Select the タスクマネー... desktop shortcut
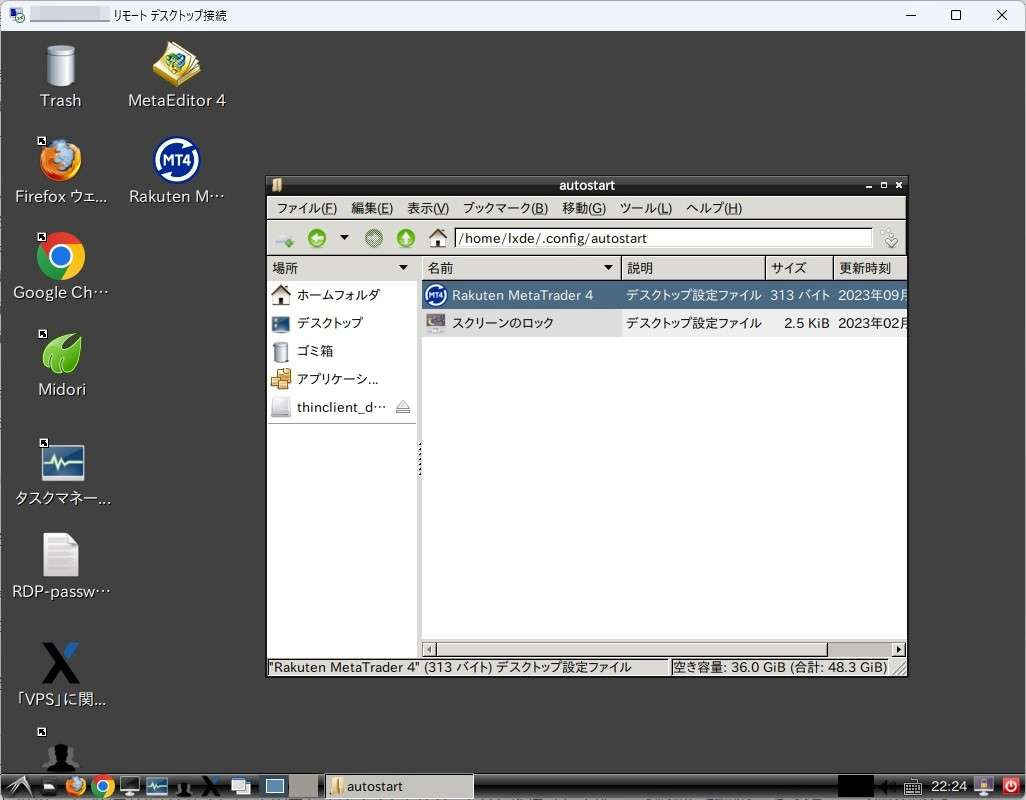This screenshot has width=1026, height=800. [x=63, y=472]
